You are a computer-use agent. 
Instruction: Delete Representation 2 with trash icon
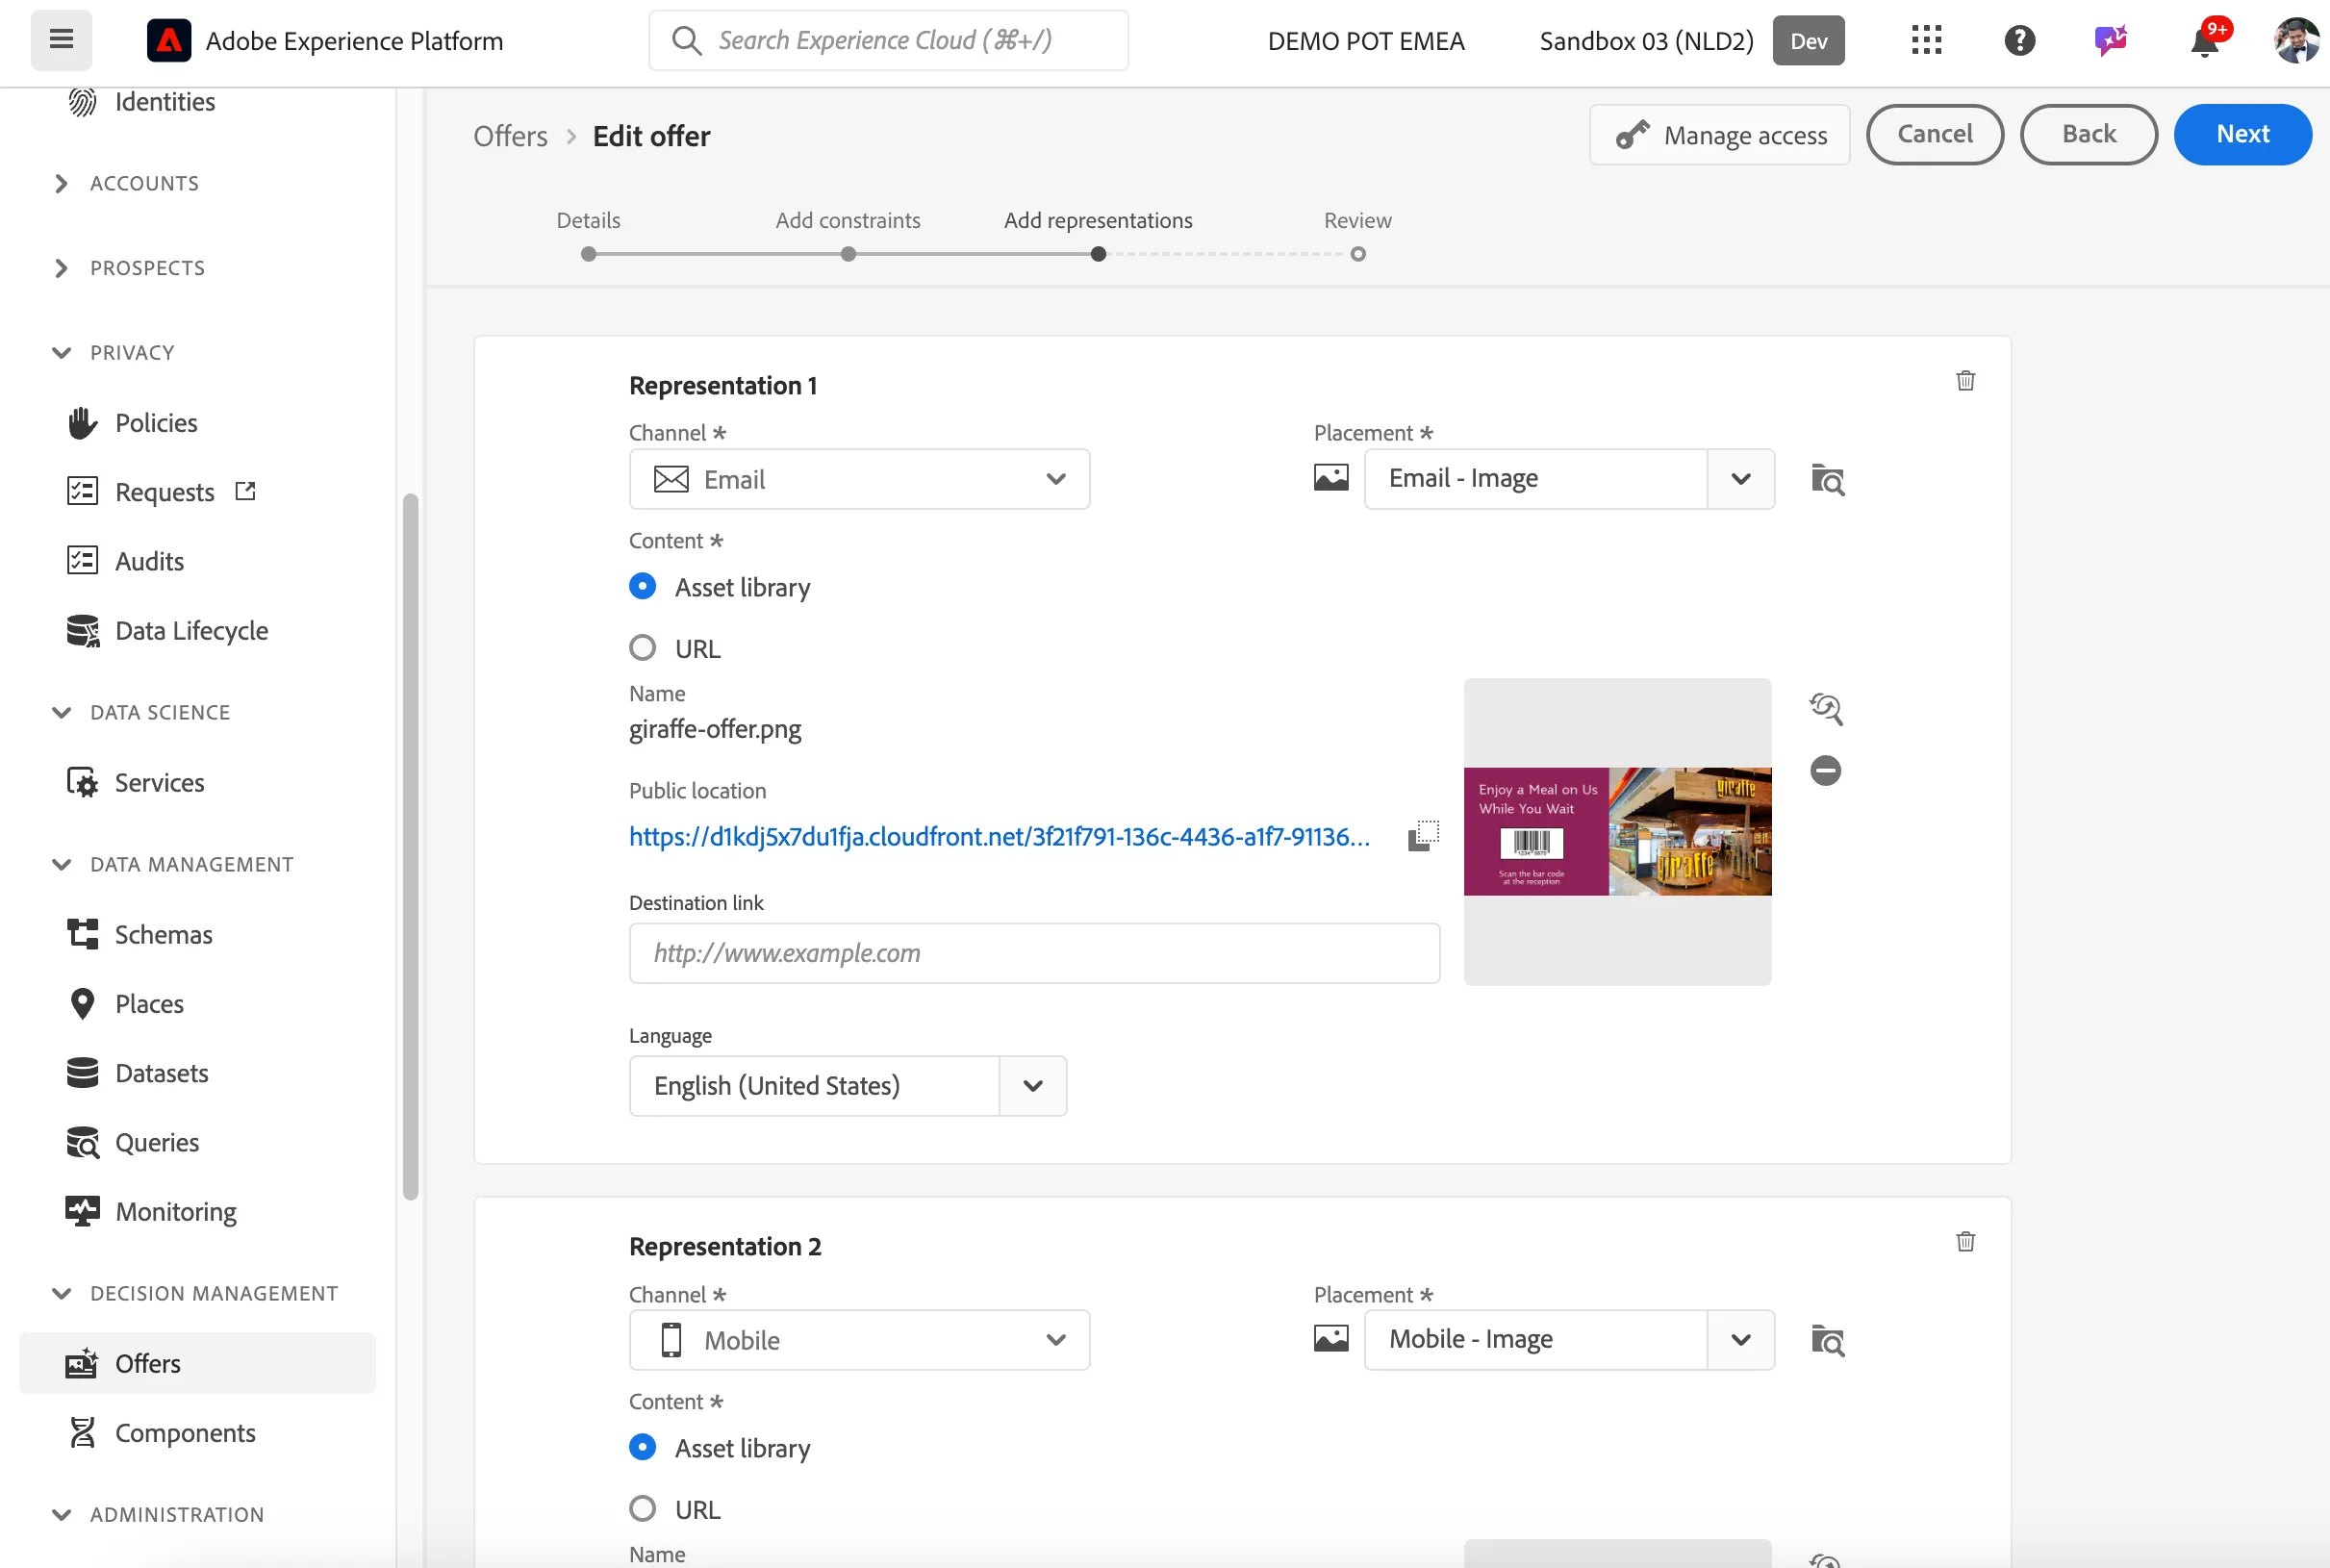point(1965,1242)
